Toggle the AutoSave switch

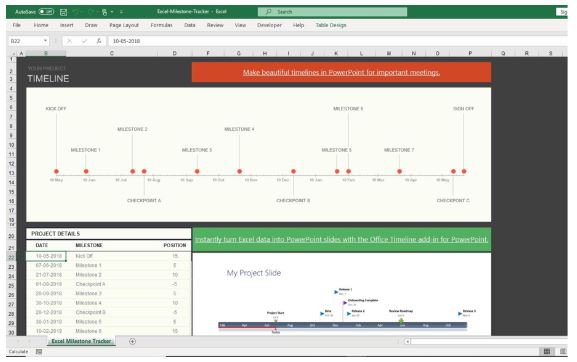pyautogui.click(x=46, y=12)
